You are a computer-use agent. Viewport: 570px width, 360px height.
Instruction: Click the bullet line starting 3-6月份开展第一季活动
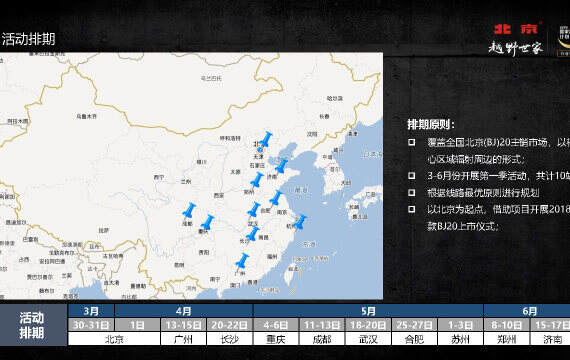click(499, 176)
